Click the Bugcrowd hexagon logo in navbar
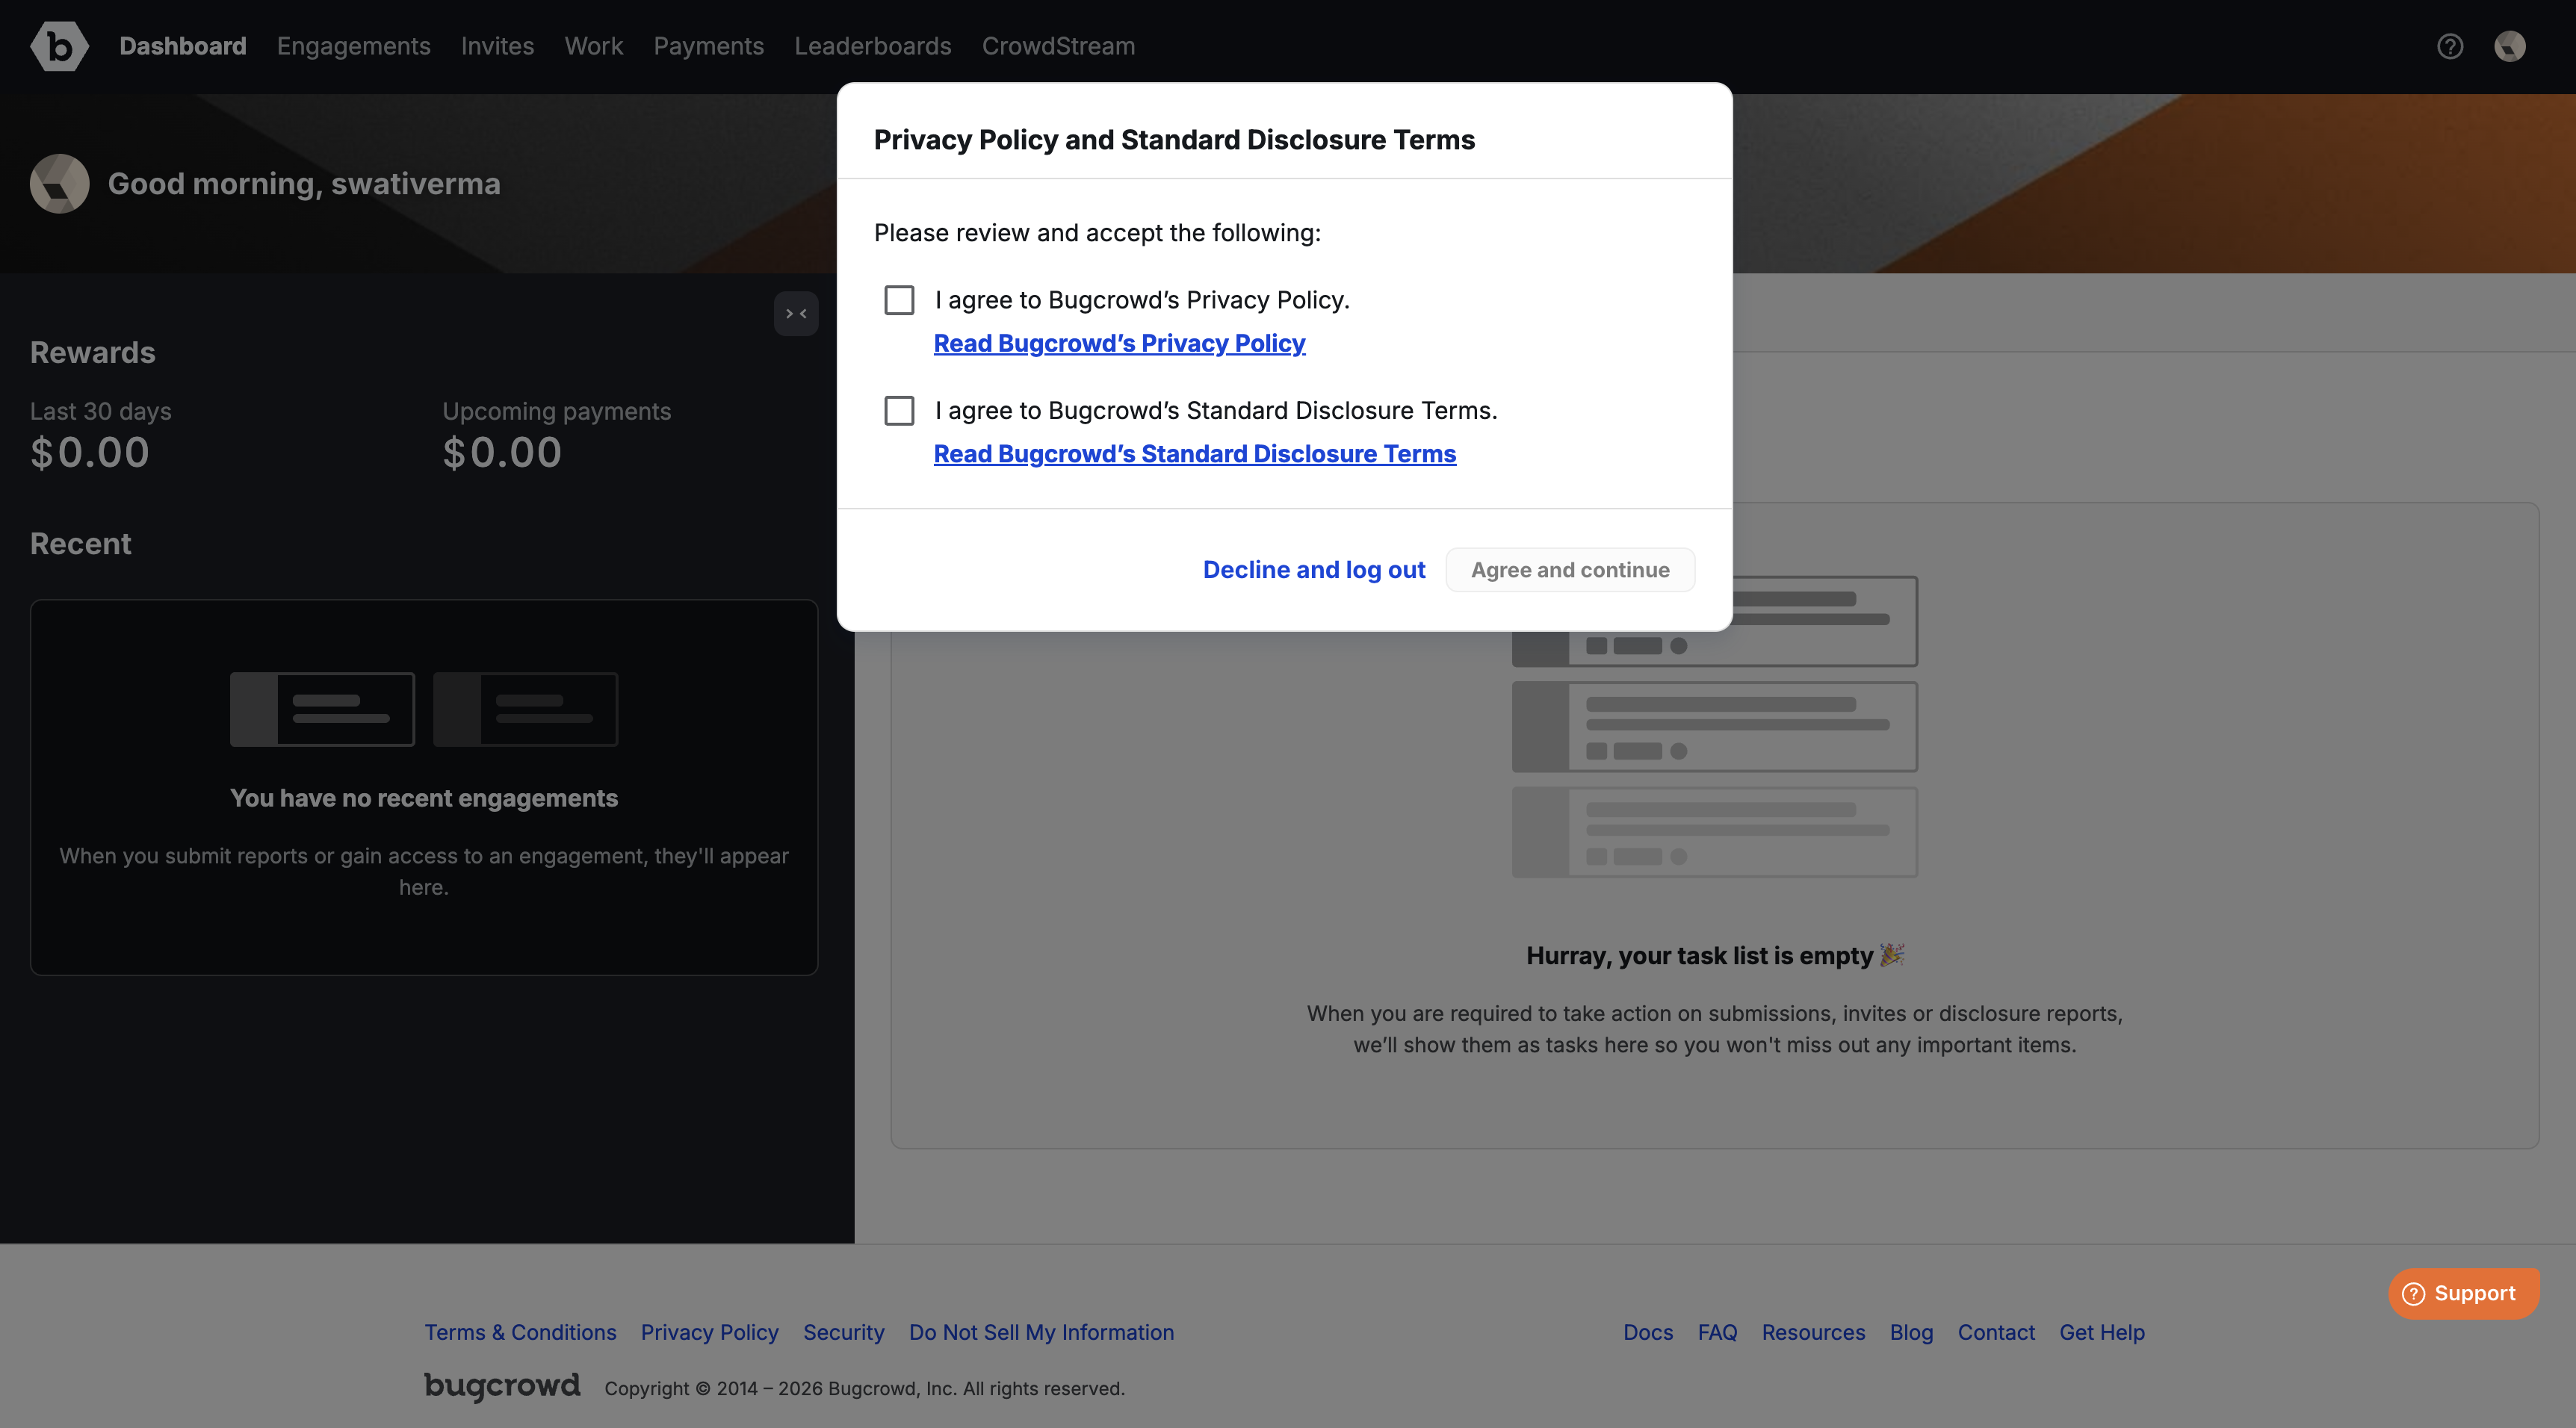This screenshot has height=1428, width=2576. (59, 46)
